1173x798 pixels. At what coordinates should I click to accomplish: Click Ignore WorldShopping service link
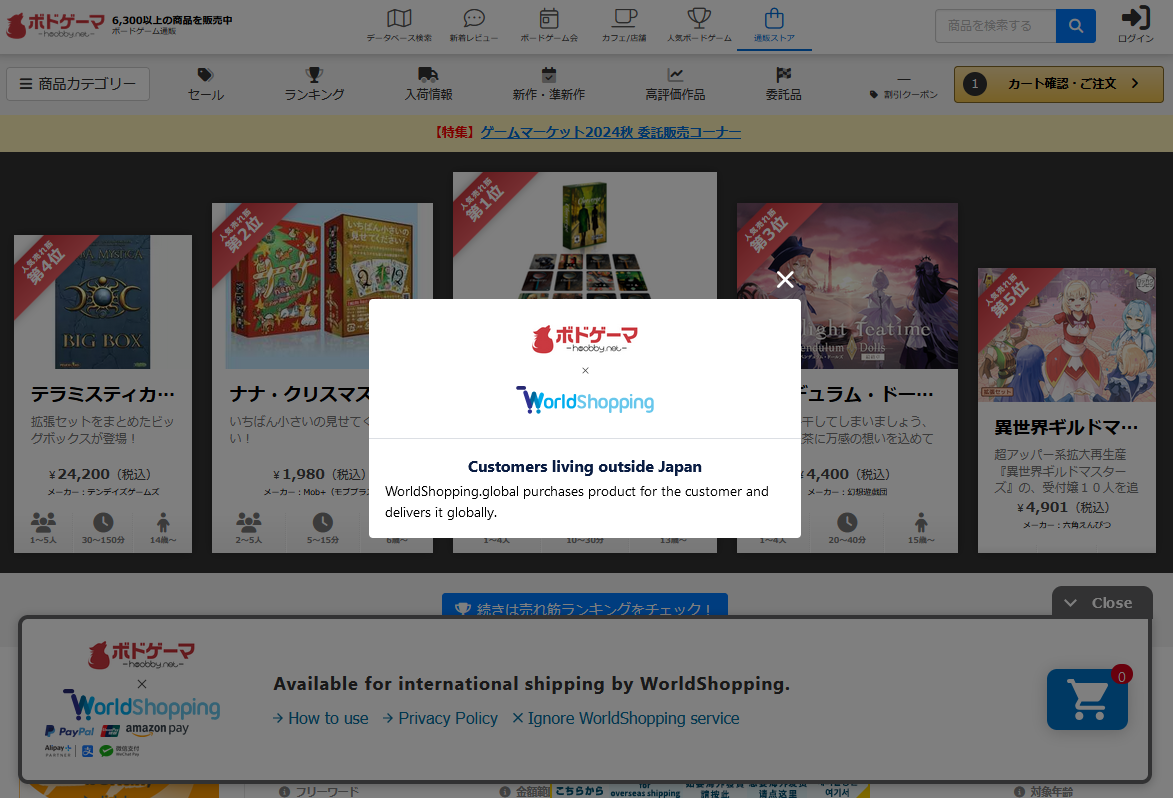tap(626, 719)
